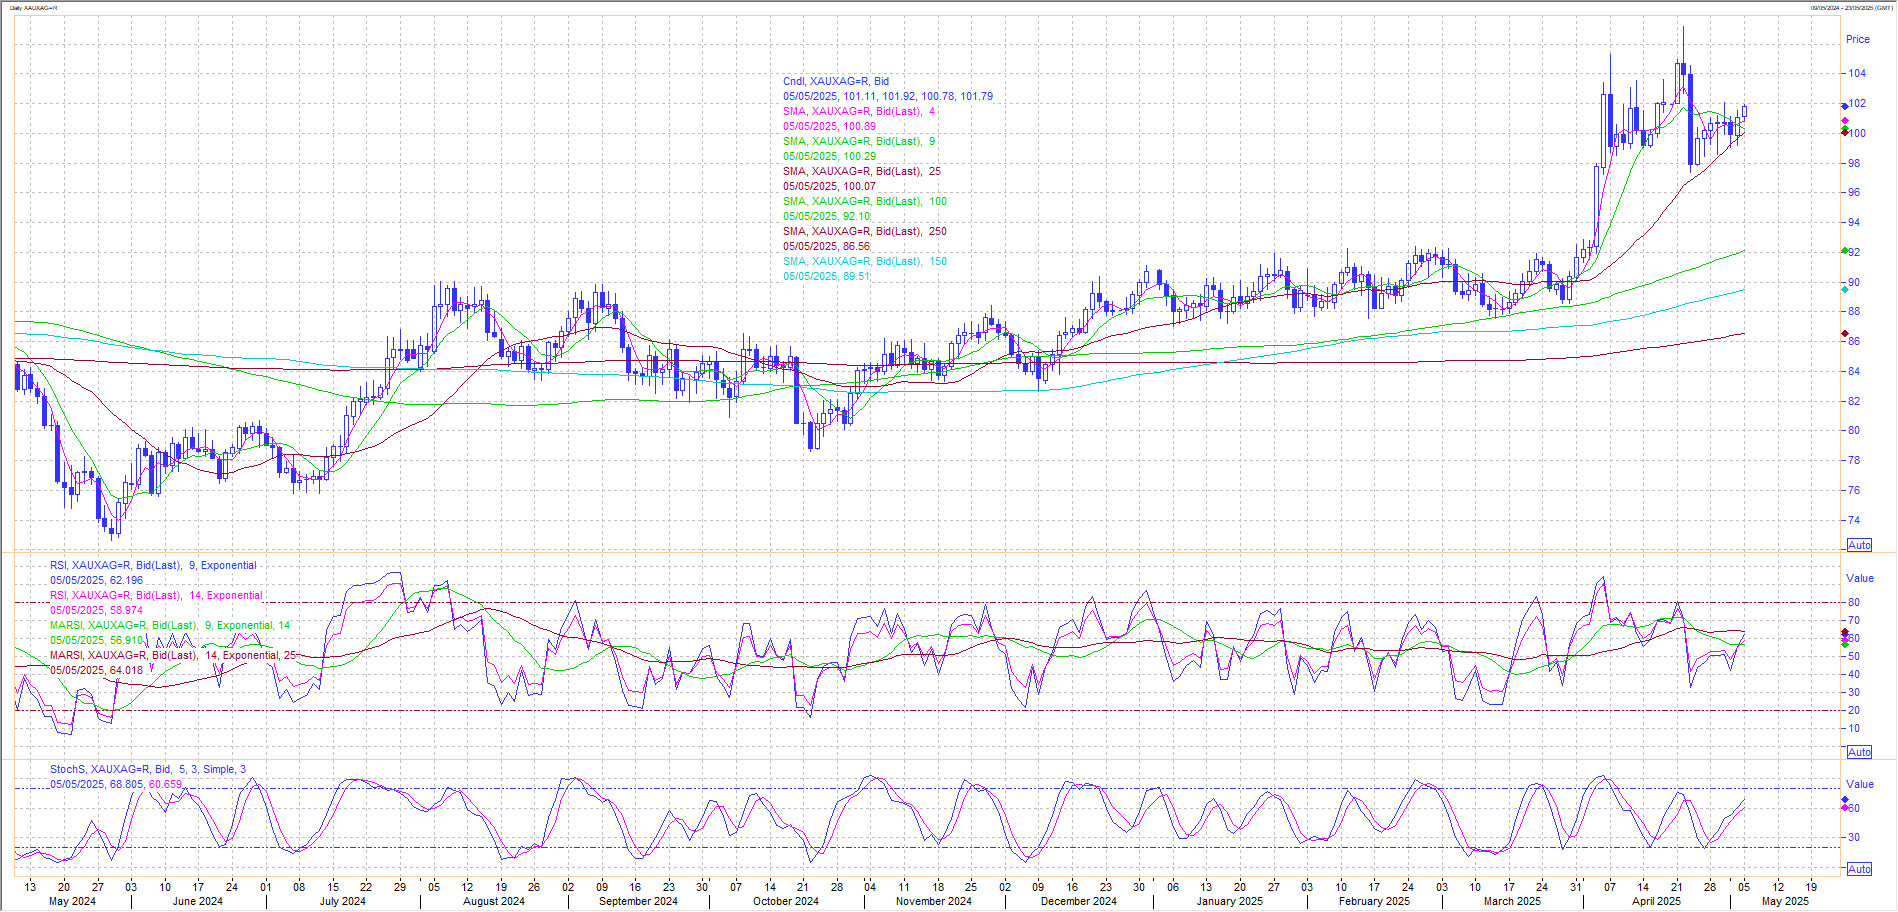Image resolution: width=1898 pixels, height=912 pixels.
Task: Click the 'October 2024' month label
Action: click(x=786, y=901)
